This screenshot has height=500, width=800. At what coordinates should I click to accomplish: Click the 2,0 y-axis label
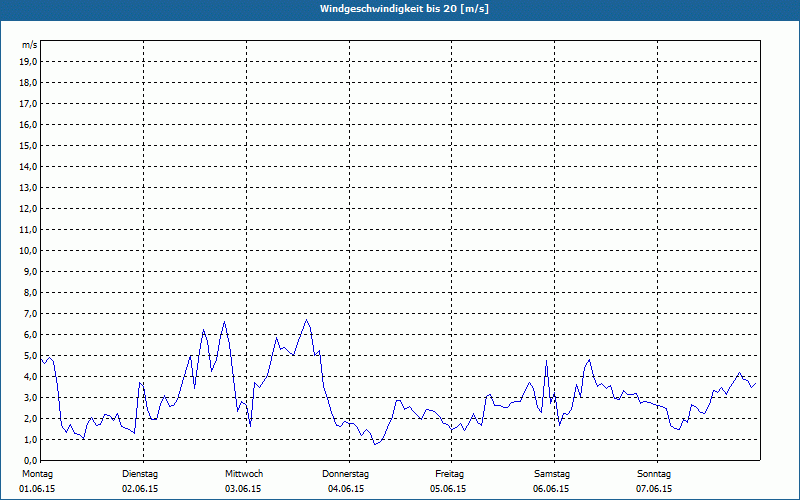tap(30, 418)
